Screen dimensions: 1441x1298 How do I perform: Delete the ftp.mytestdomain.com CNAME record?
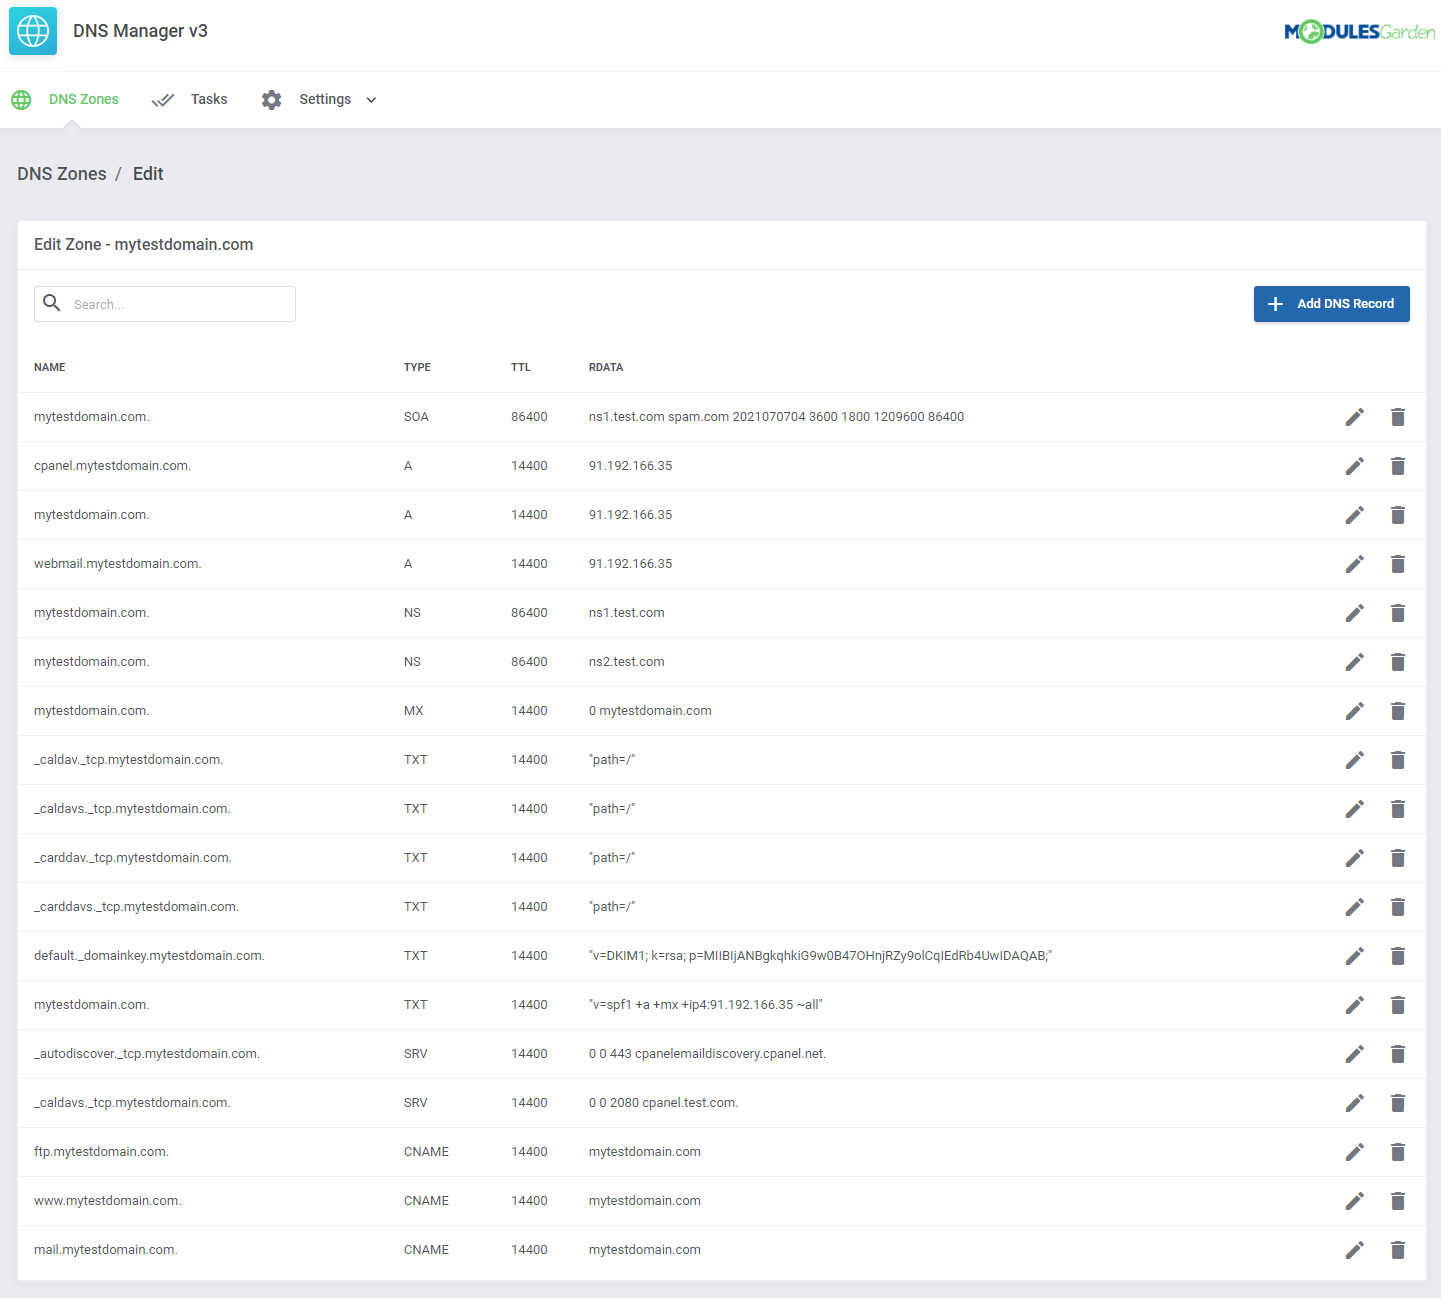(x=1398, y=1152)
